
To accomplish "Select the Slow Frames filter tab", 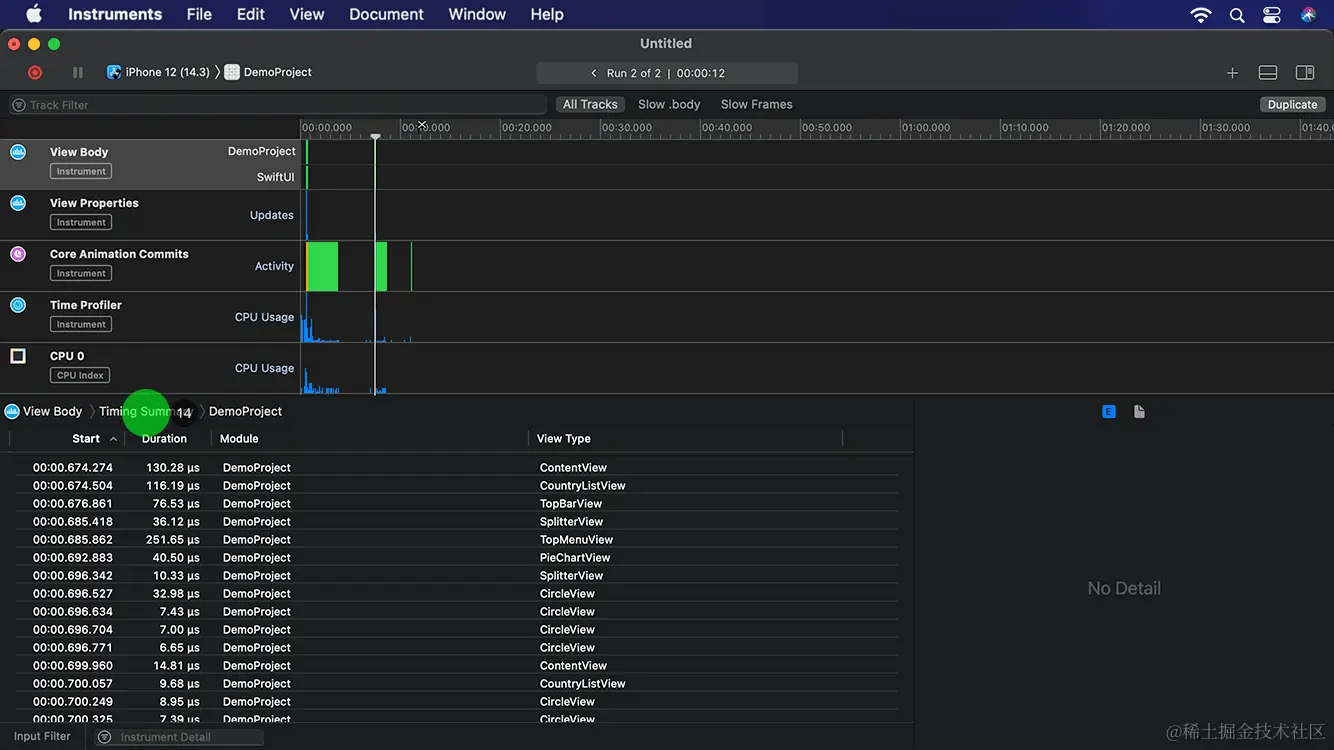I will pos(756,104).
